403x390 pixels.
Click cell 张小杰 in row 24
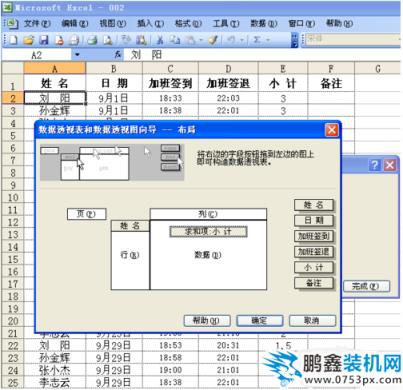(55, 370)
